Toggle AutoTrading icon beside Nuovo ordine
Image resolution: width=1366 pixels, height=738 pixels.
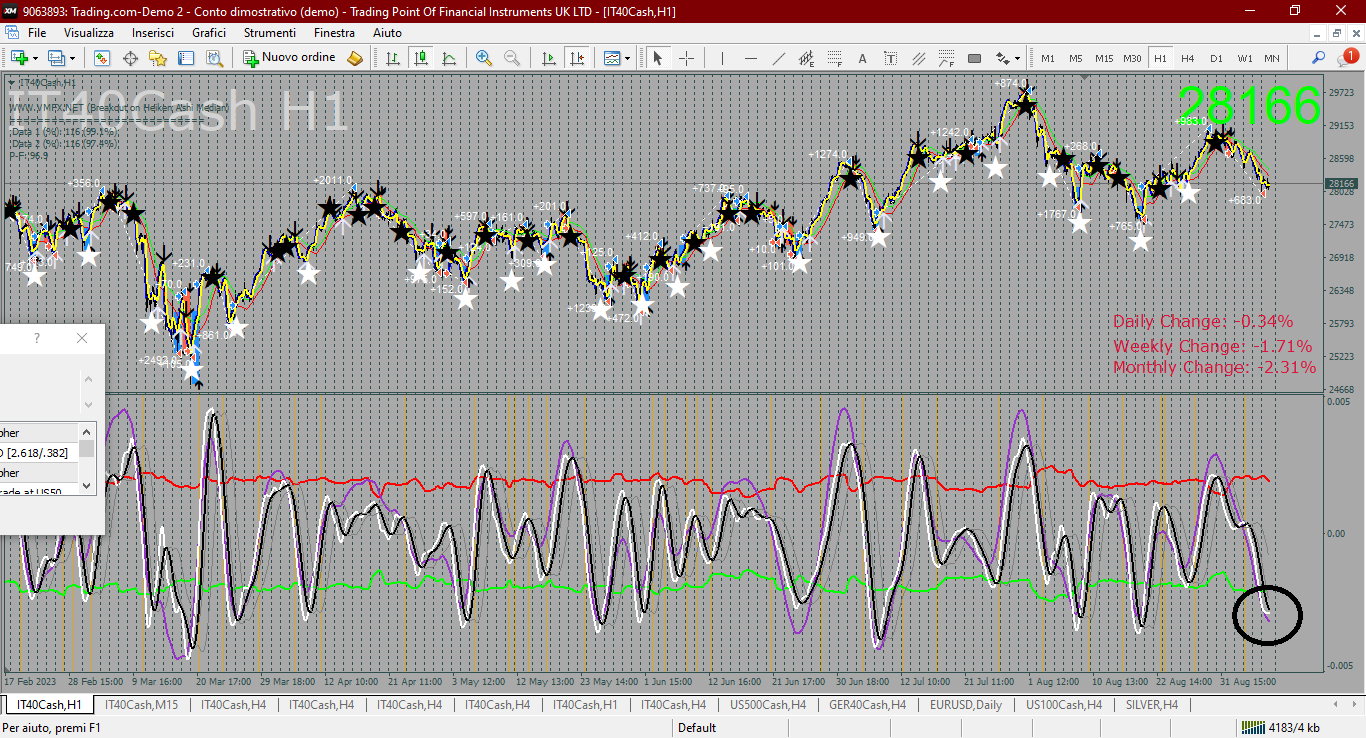coord(355,58)
